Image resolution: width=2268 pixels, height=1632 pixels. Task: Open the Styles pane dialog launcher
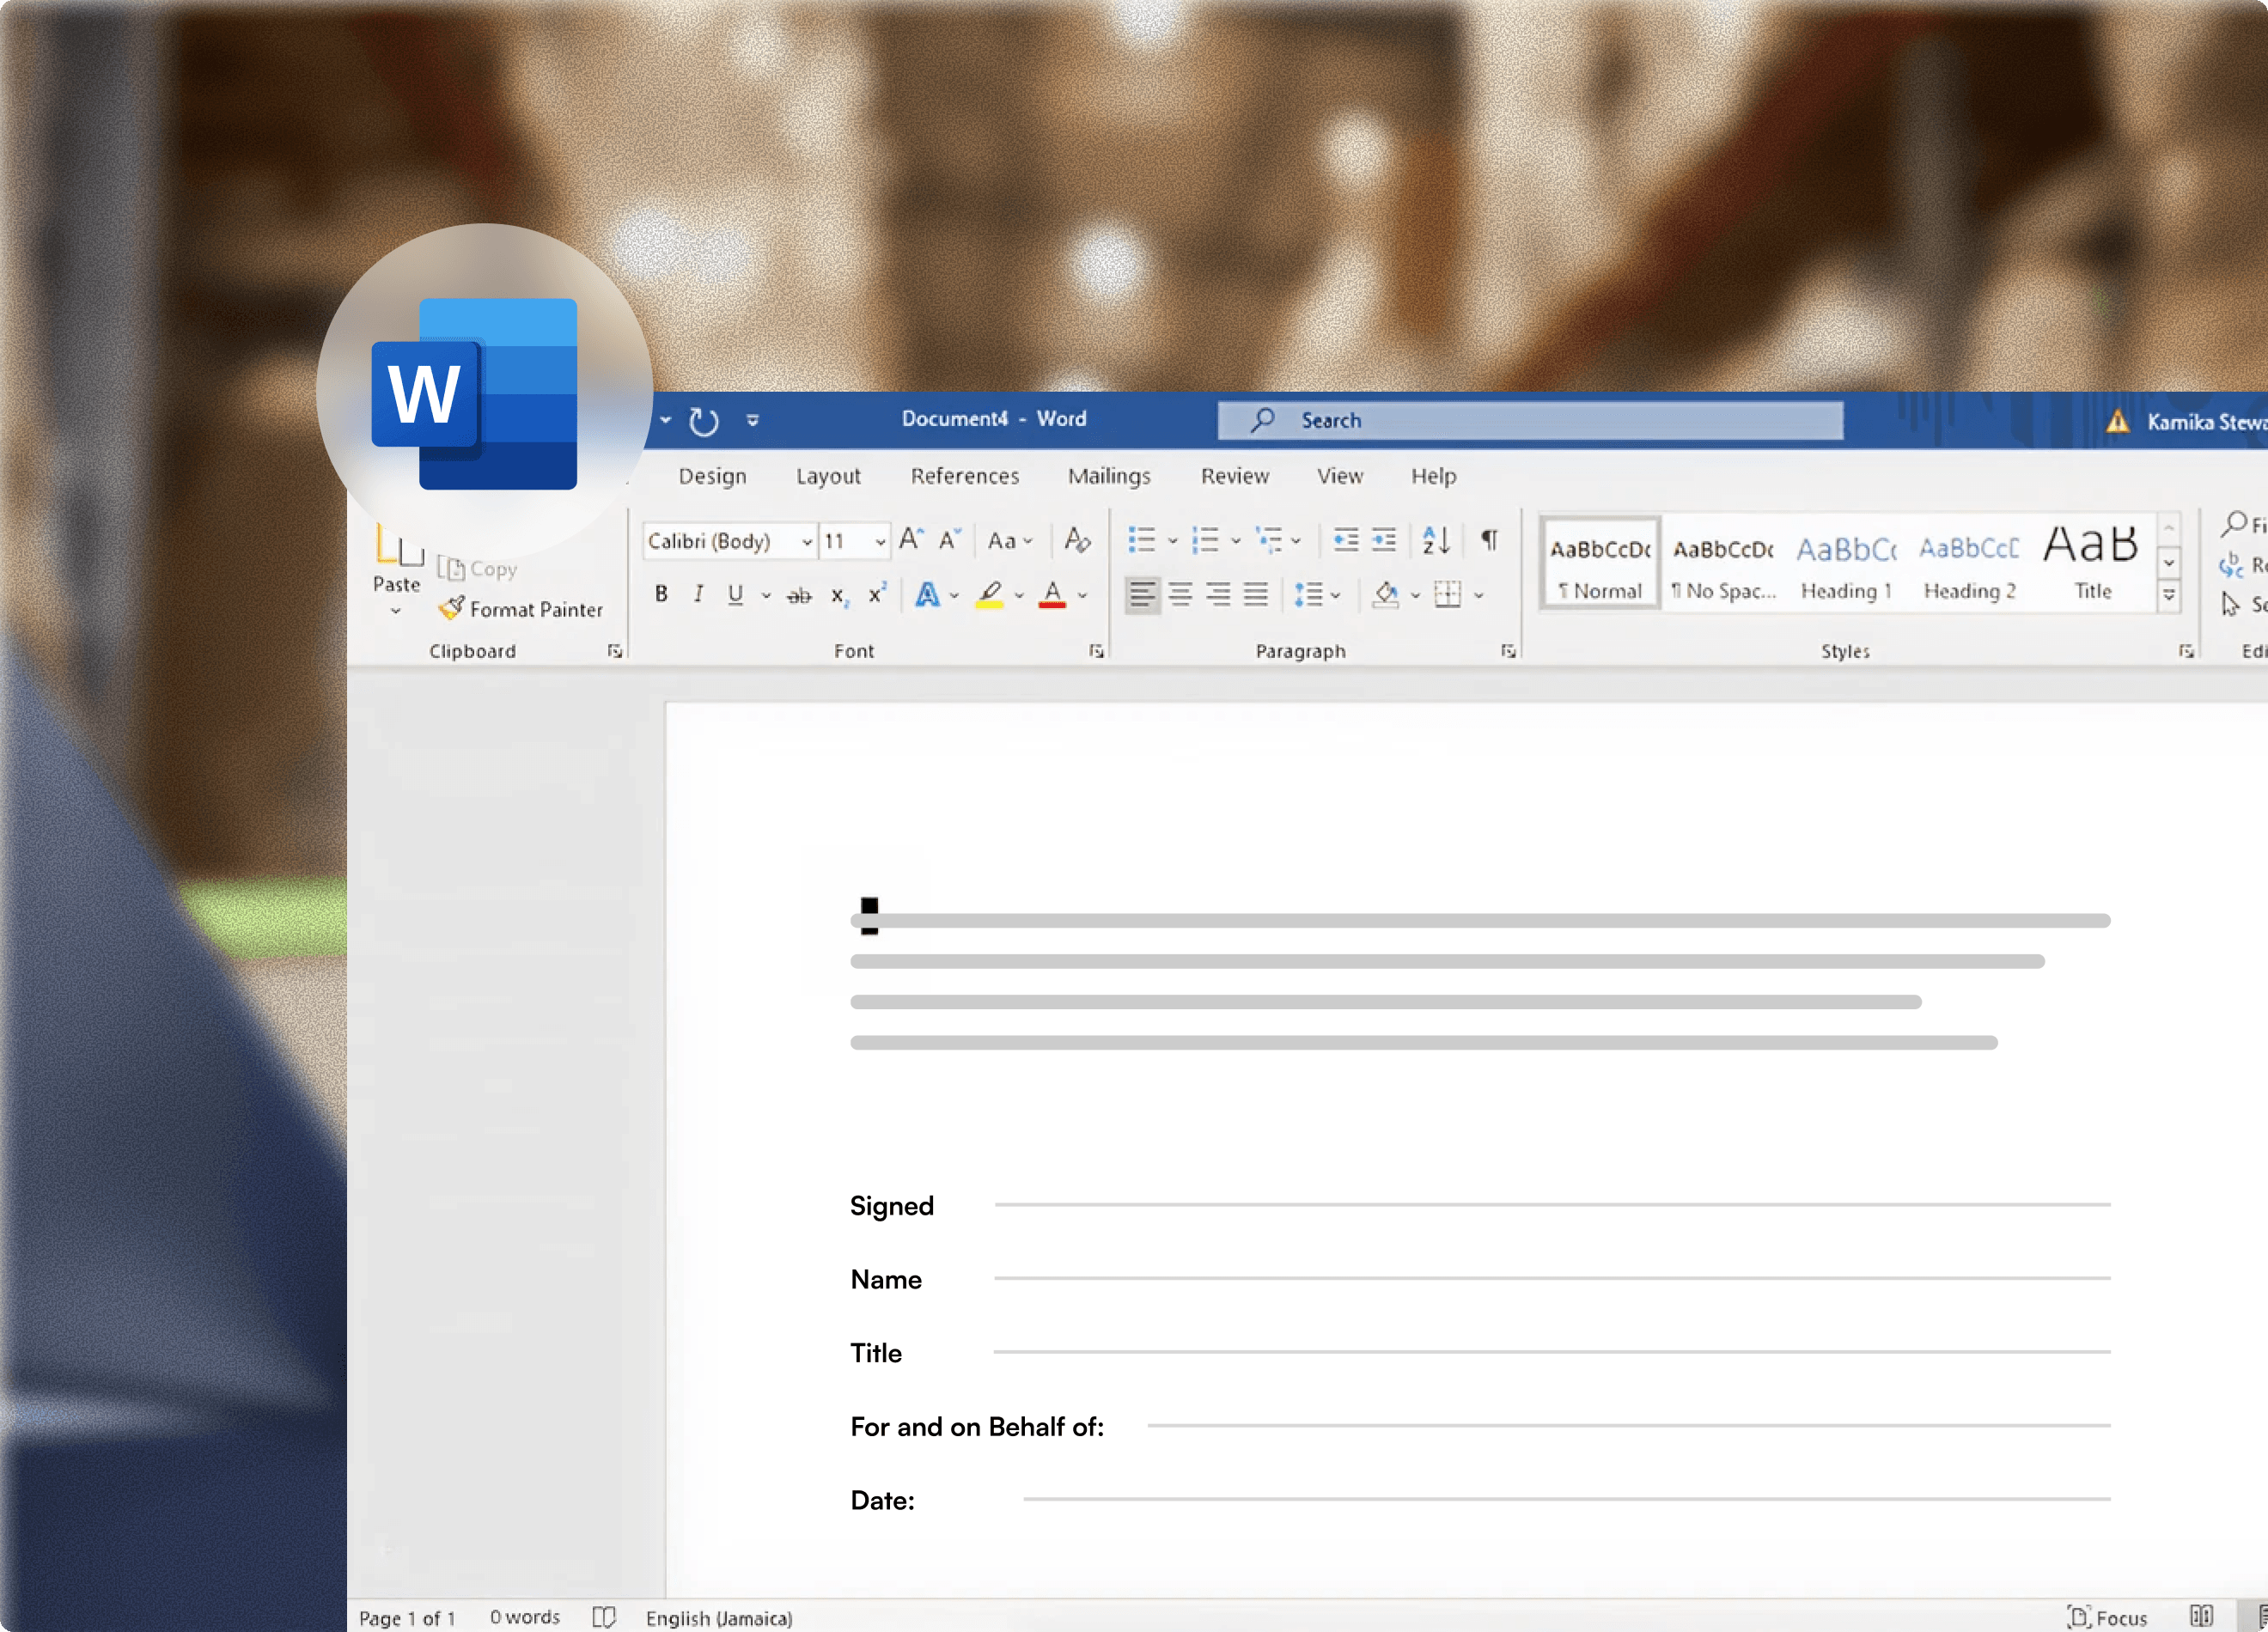tap(2187, 651)
